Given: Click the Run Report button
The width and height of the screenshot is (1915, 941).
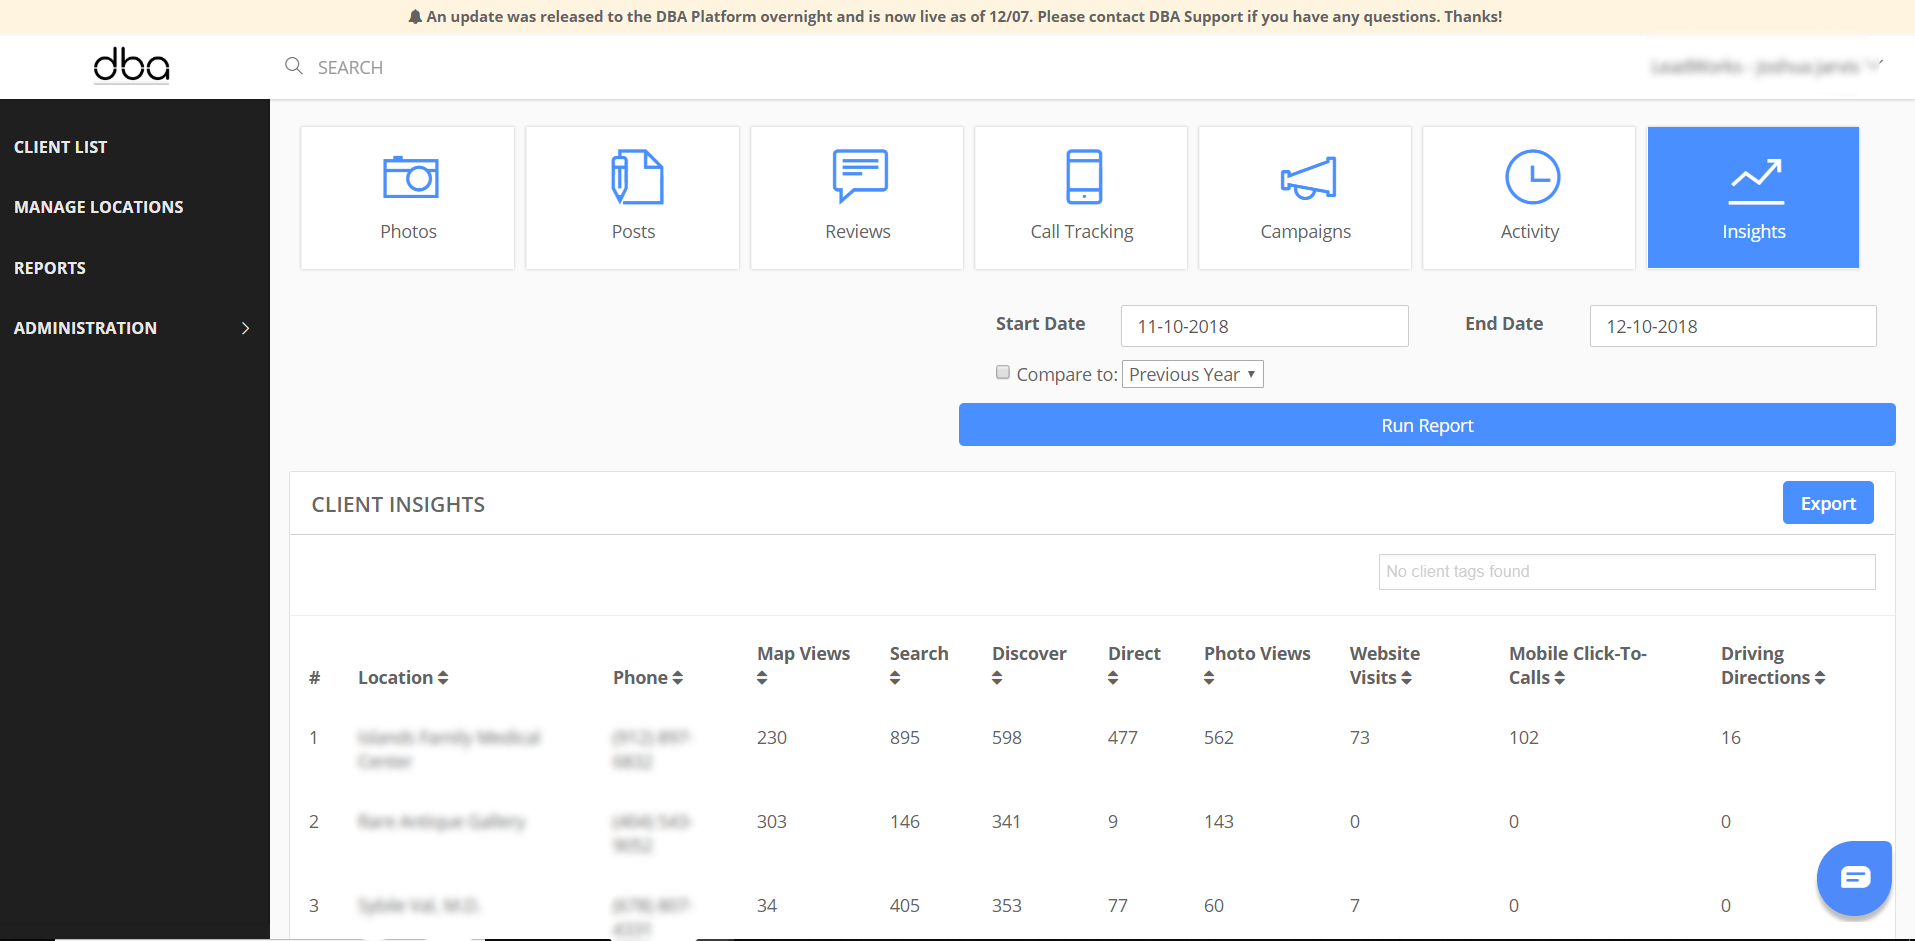Looking at the screenshot, I should (1427, 425).
